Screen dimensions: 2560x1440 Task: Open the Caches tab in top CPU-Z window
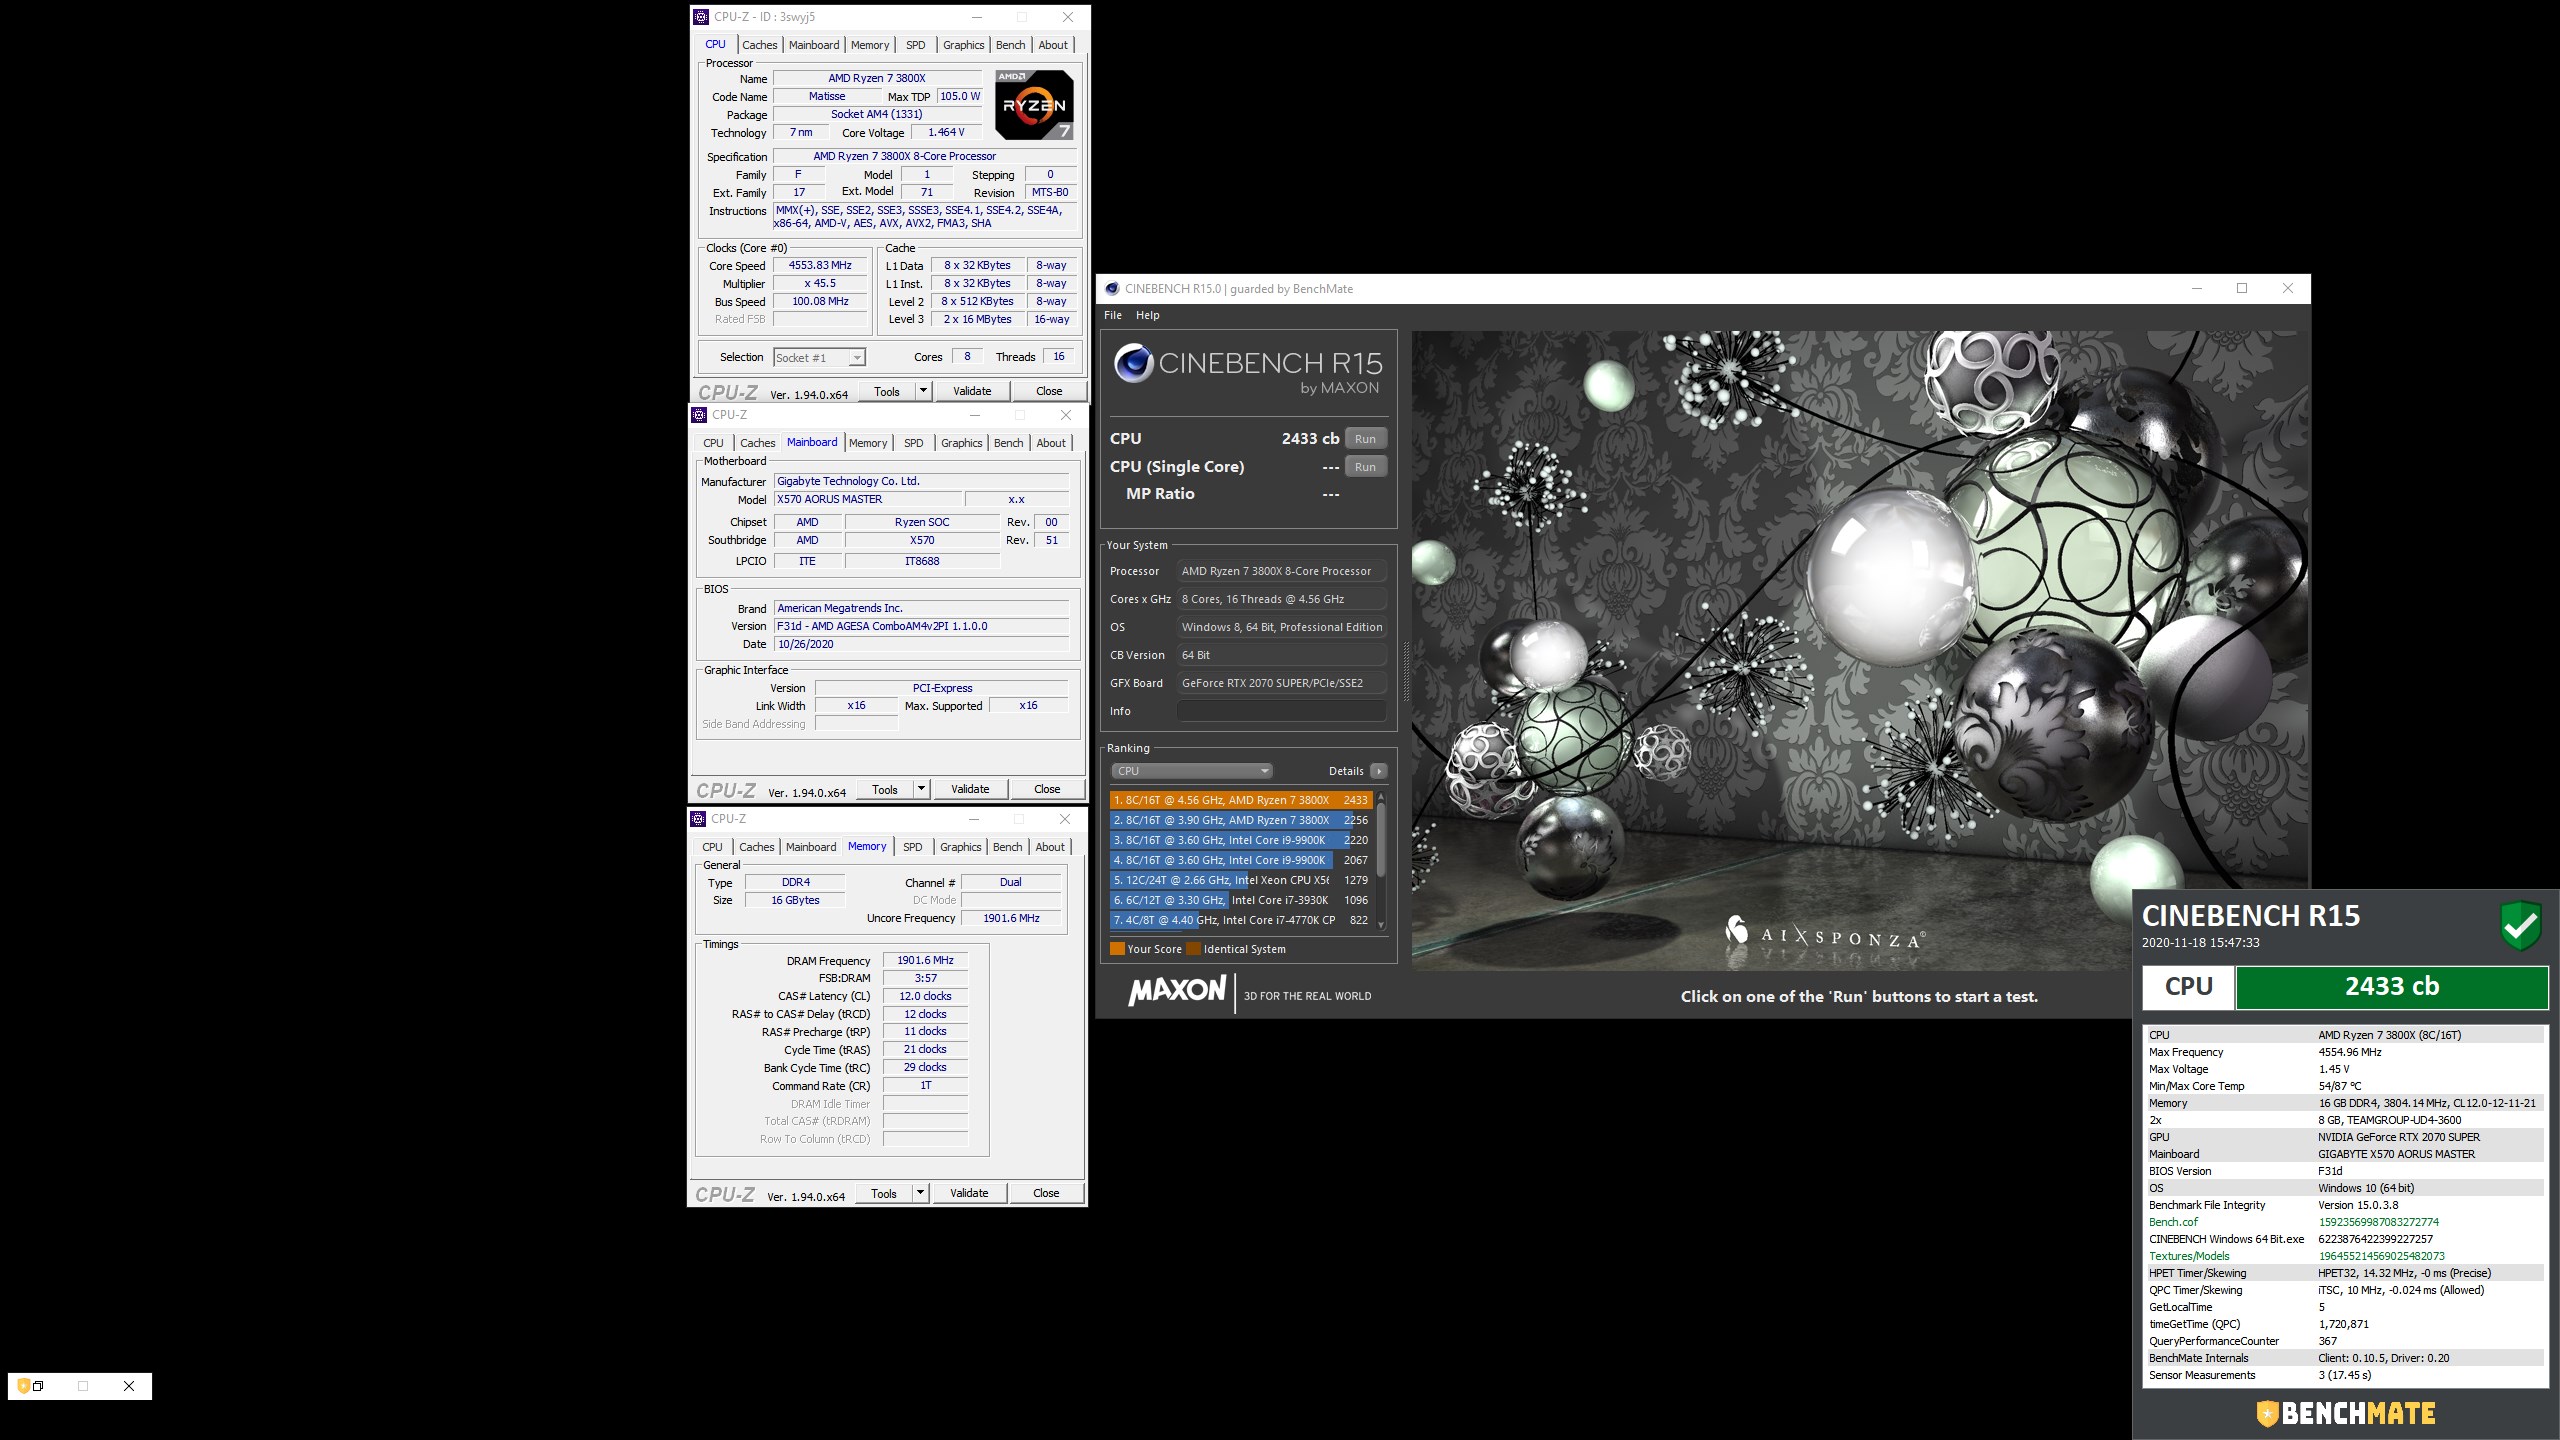[x=759, y=45]
